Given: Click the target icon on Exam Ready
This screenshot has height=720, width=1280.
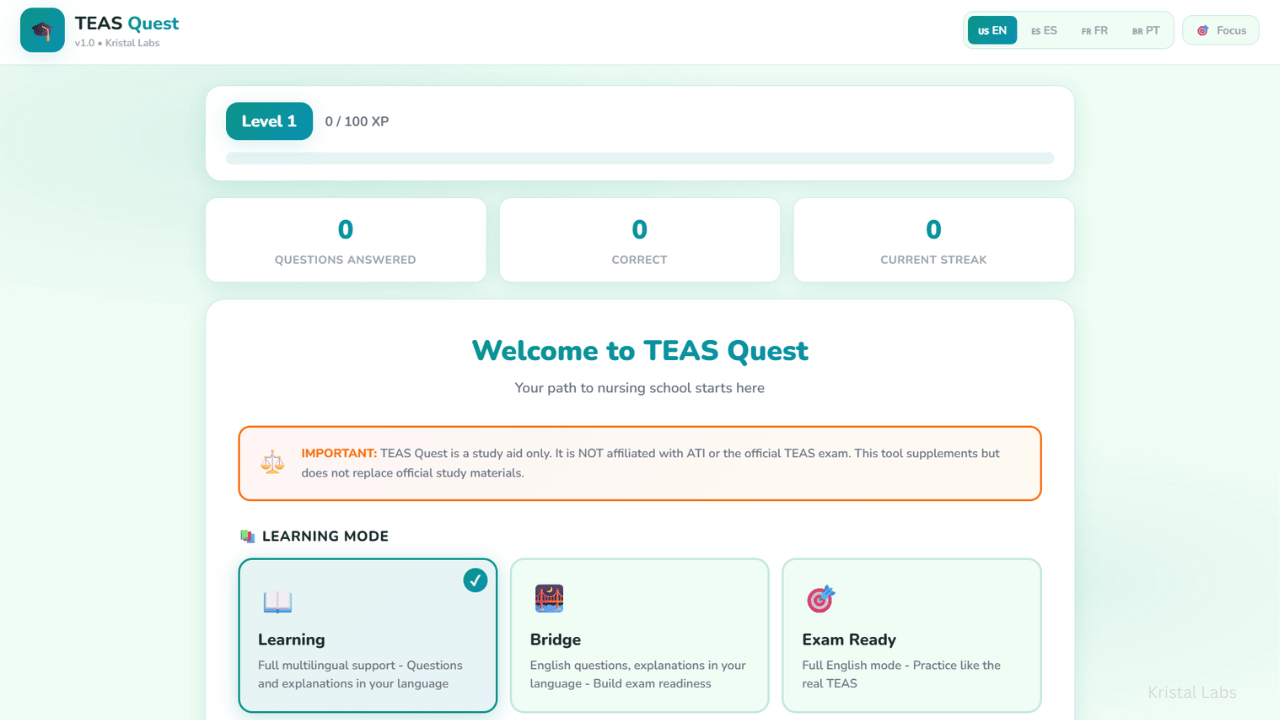Looking at the screenshot, I should pos(821,599).
